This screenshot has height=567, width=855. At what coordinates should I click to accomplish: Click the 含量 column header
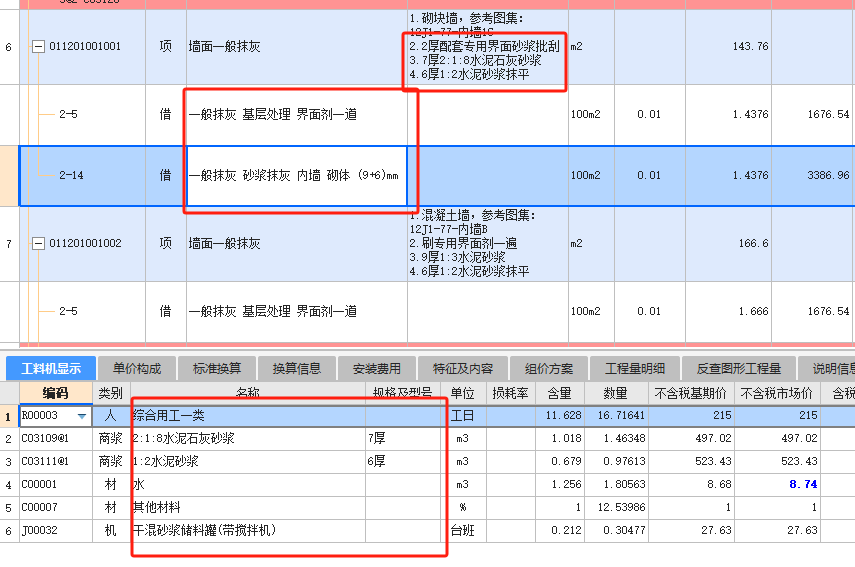(x=559, y=393)
